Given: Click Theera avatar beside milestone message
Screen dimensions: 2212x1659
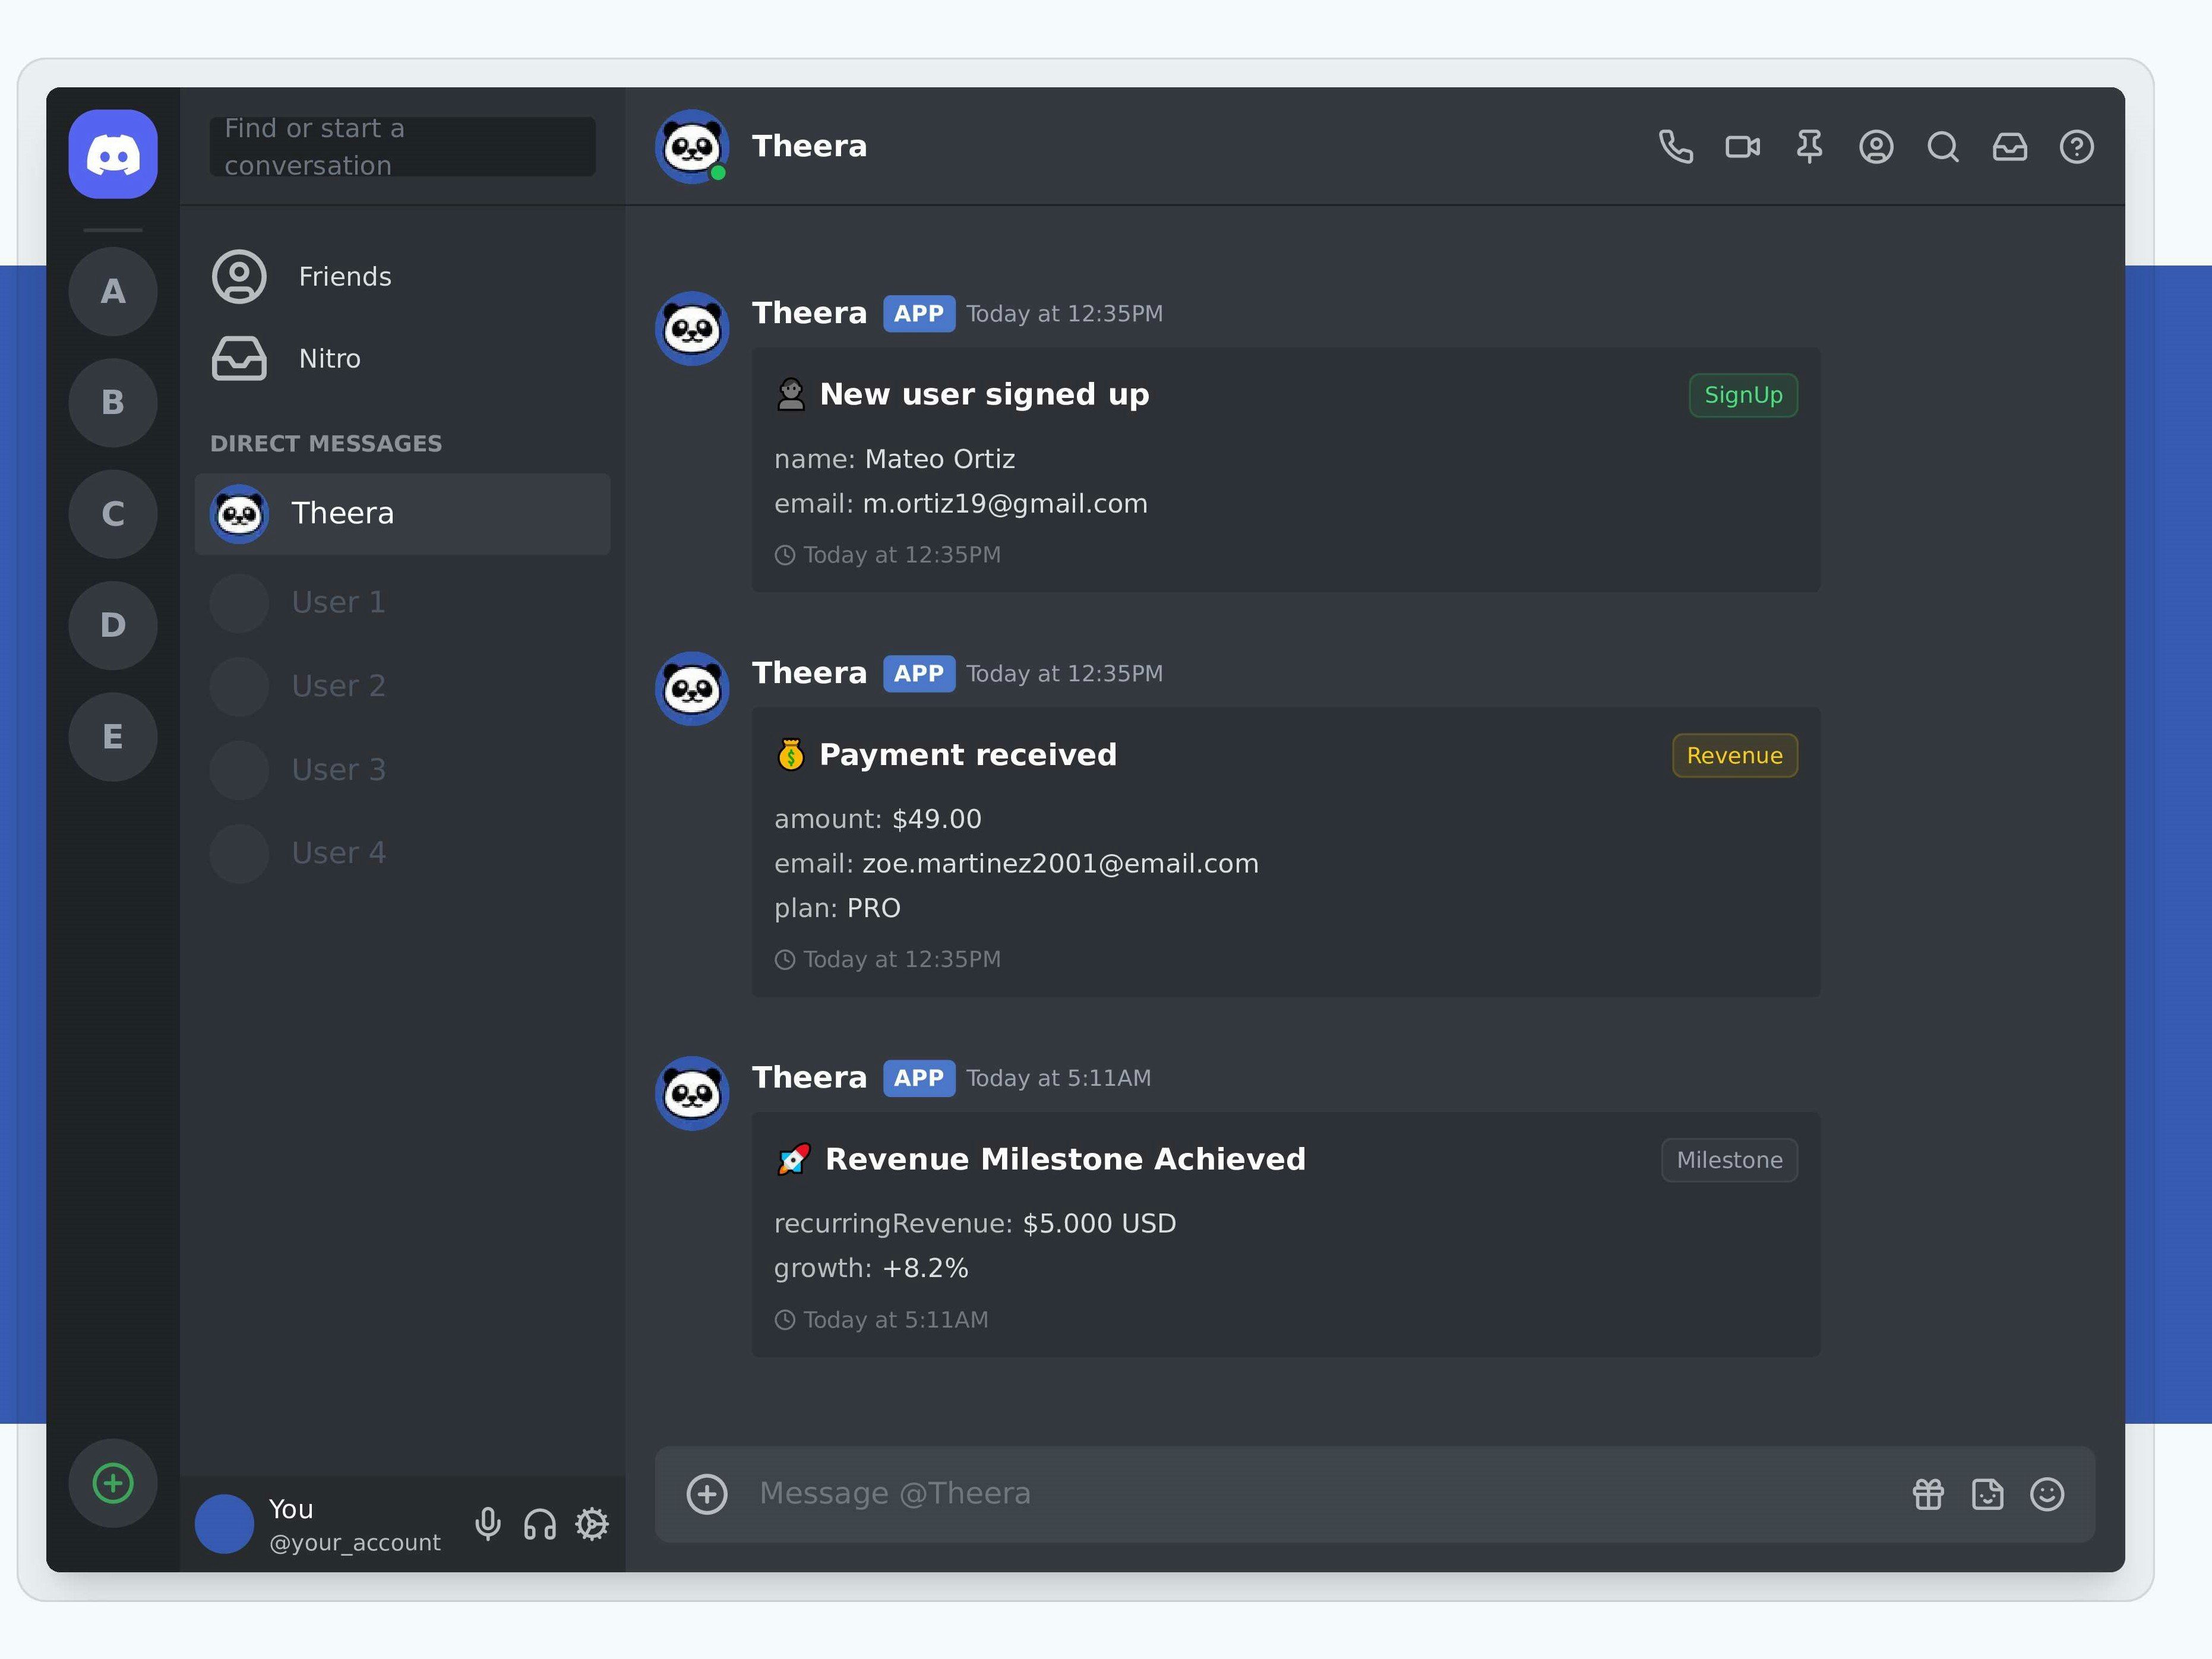Looking at the screenshot, I should 692,1093.
